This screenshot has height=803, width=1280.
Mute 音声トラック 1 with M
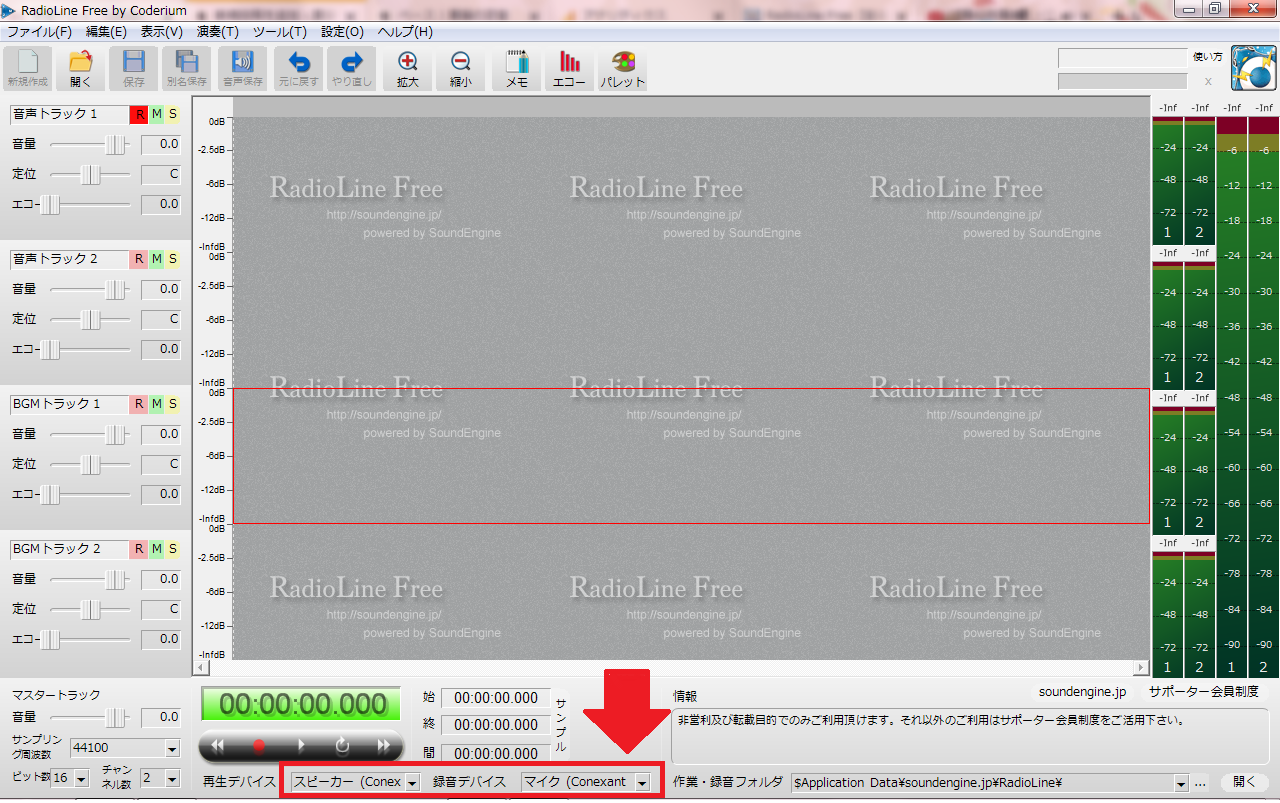click(x=156, y=114)
